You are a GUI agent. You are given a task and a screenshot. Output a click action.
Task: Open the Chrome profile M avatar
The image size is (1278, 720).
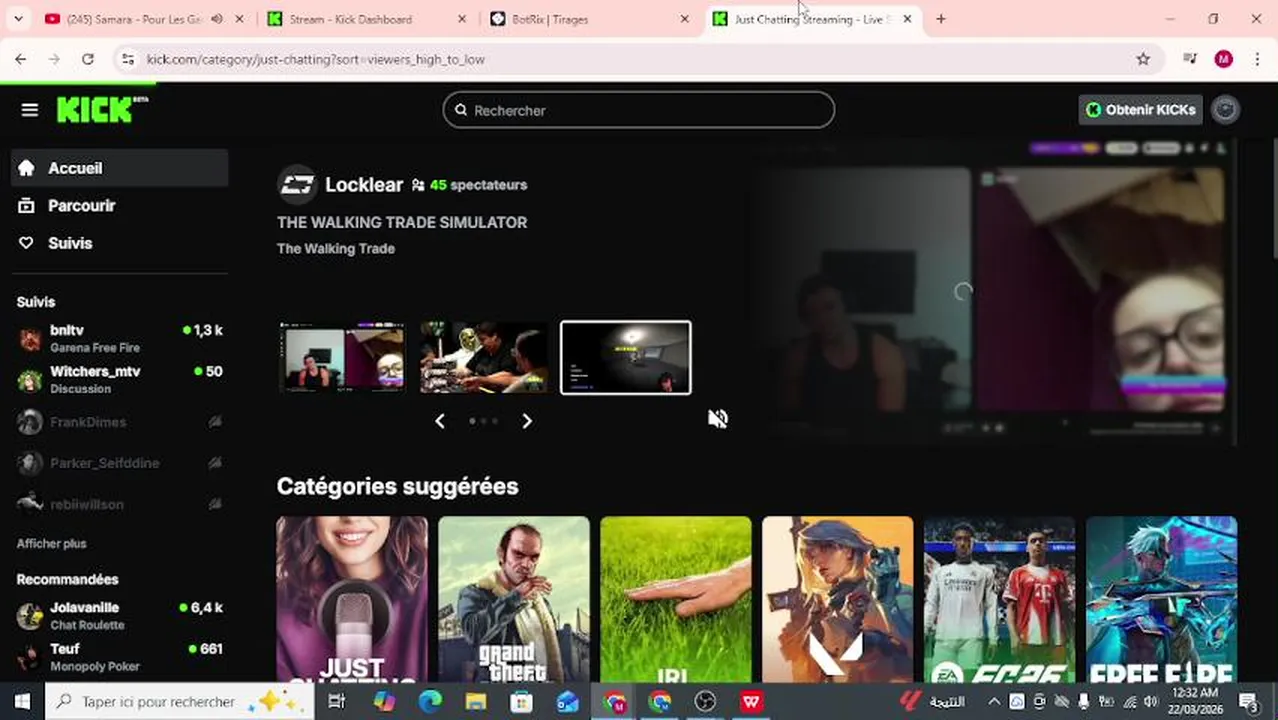1224,59
